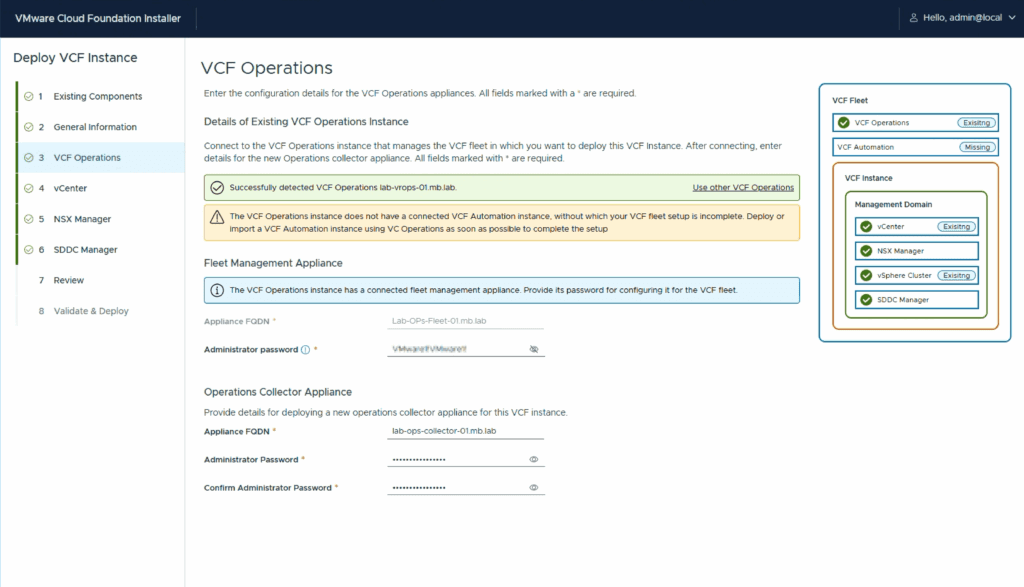Click the collector Appliance FQDN field
Viewport: 1024px width, 587px height.
[465, 431]
